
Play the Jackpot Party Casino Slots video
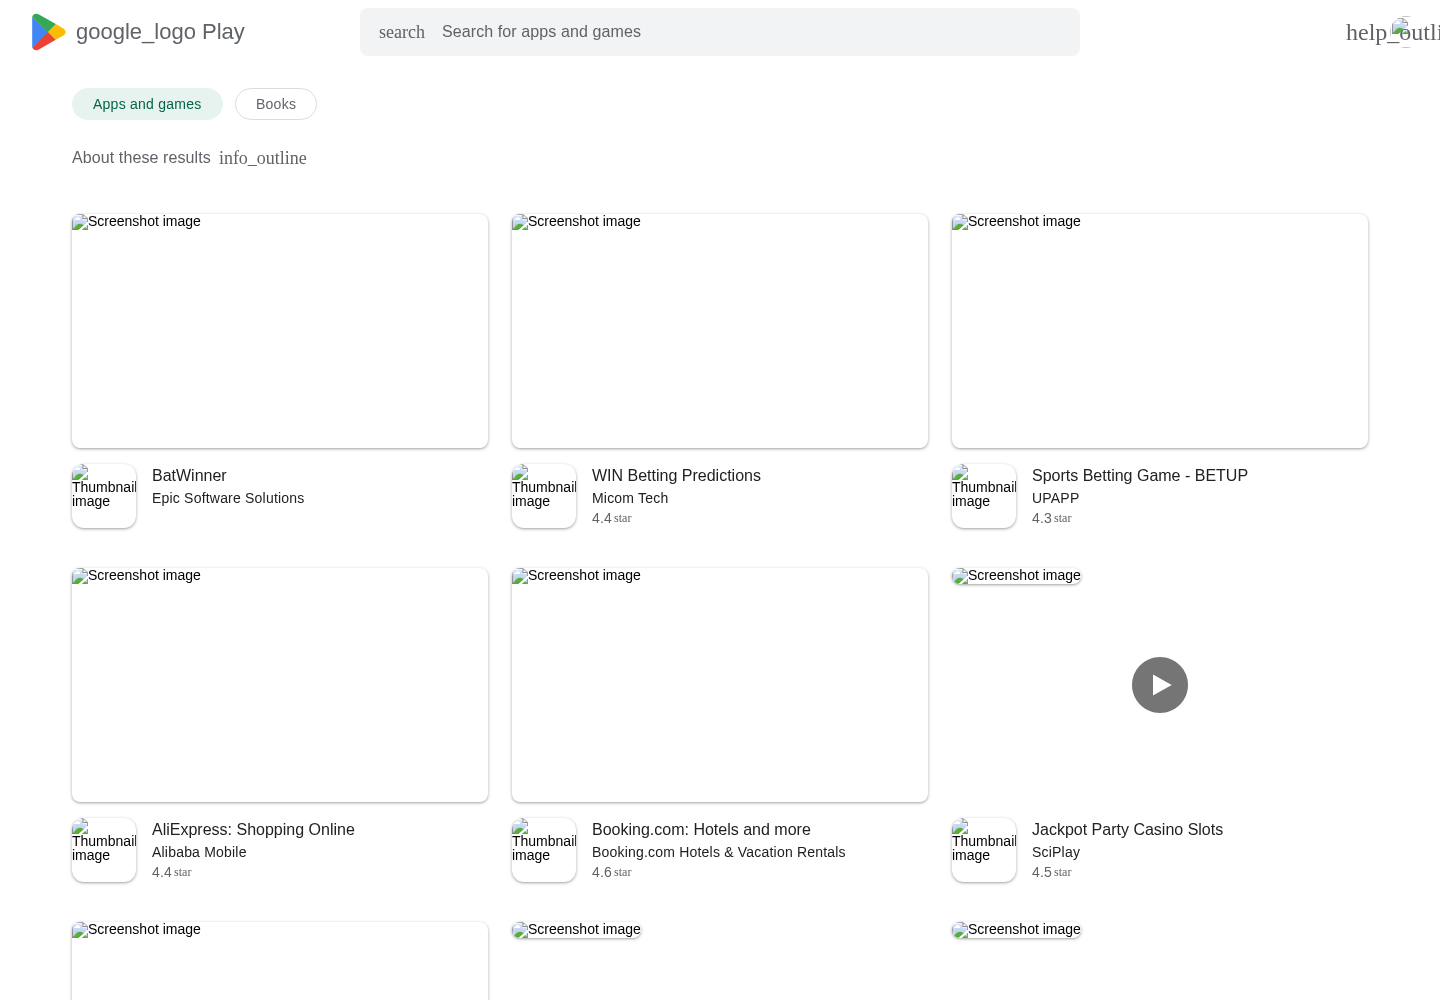(x=1160, y=685)
